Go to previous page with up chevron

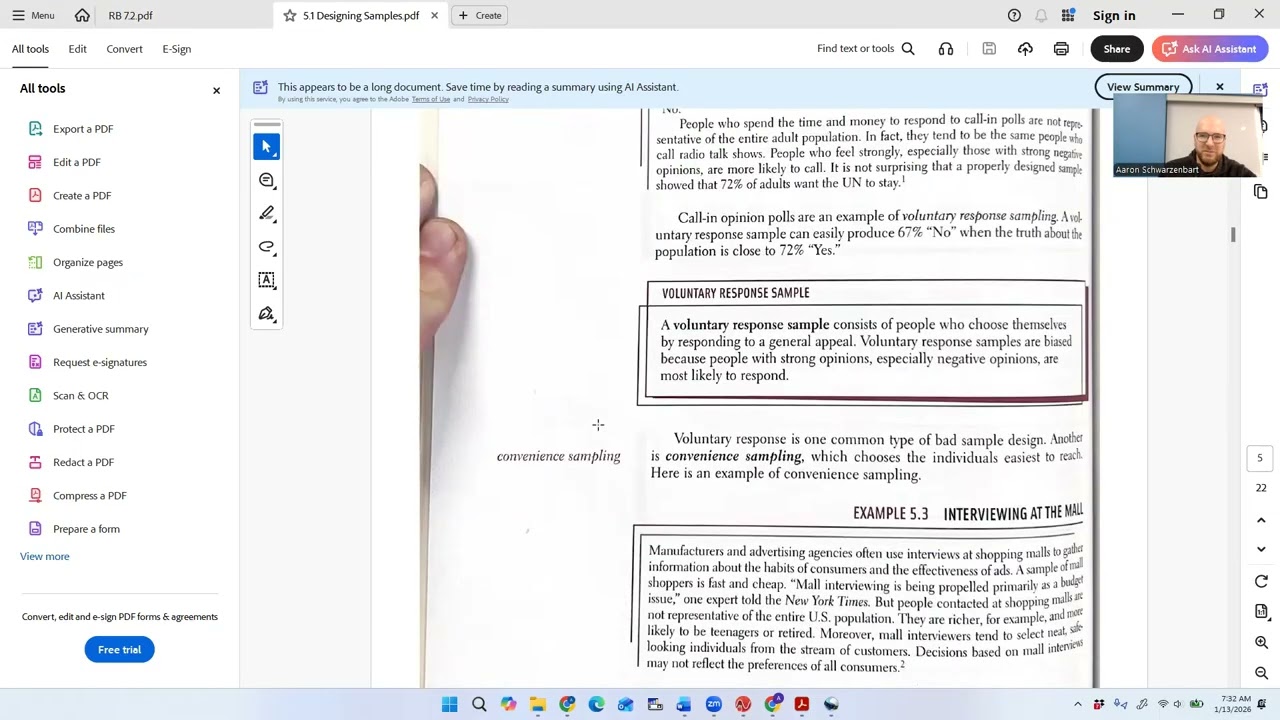pyautogui.click(x=1261, y=521)
